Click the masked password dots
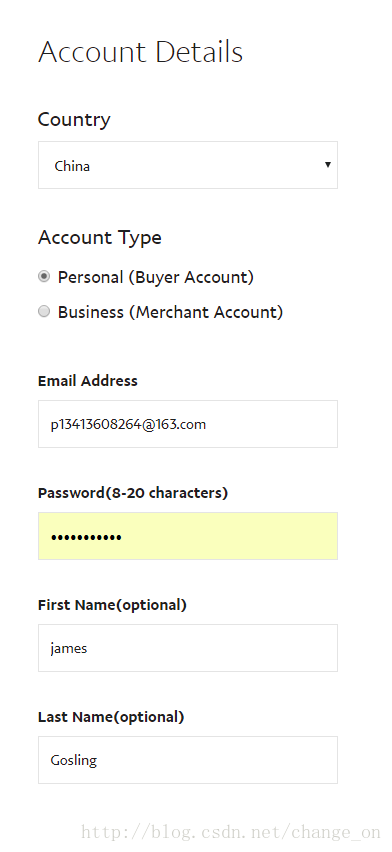This screenshot has width=392, height=852. [x=86, y=538]
